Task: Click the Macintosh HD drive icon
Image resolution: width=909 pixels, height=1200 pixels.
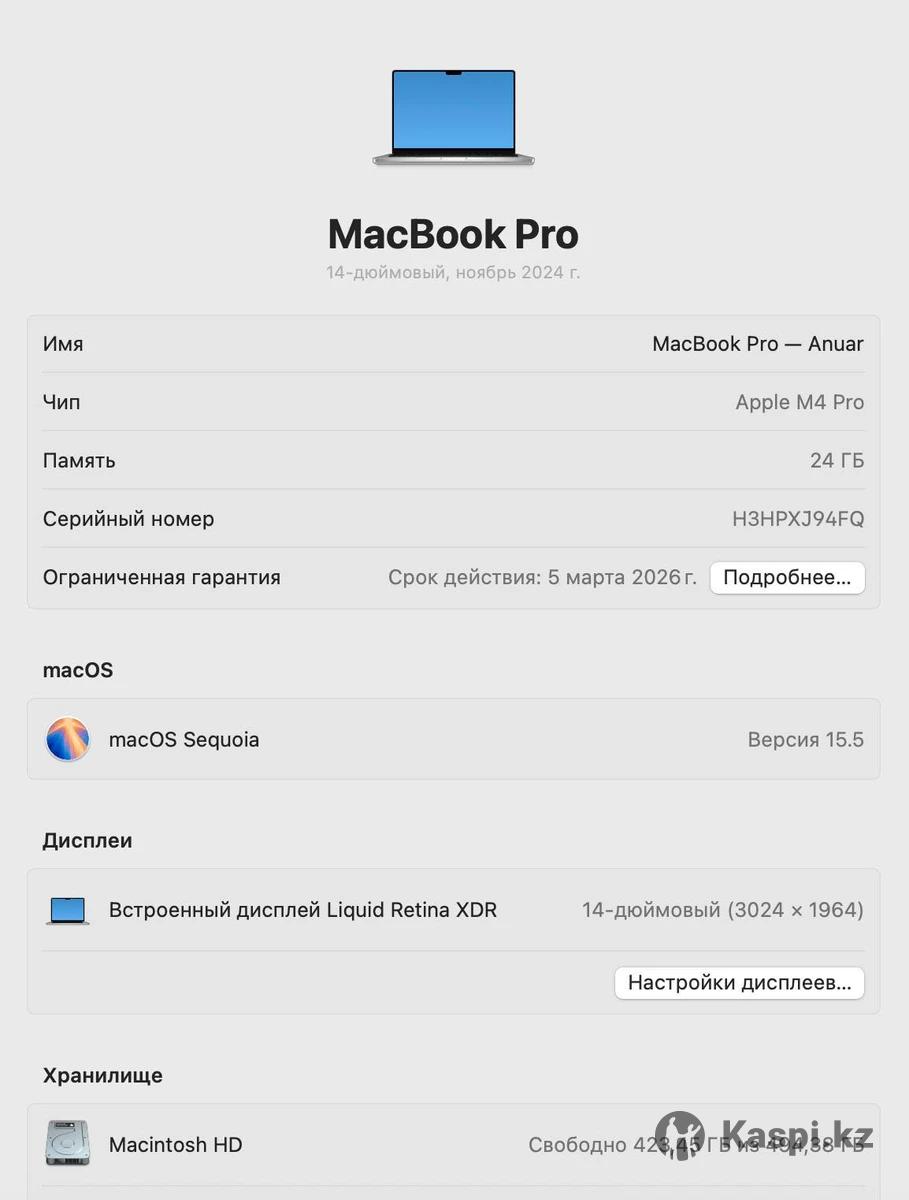Action: [68, 1143]
